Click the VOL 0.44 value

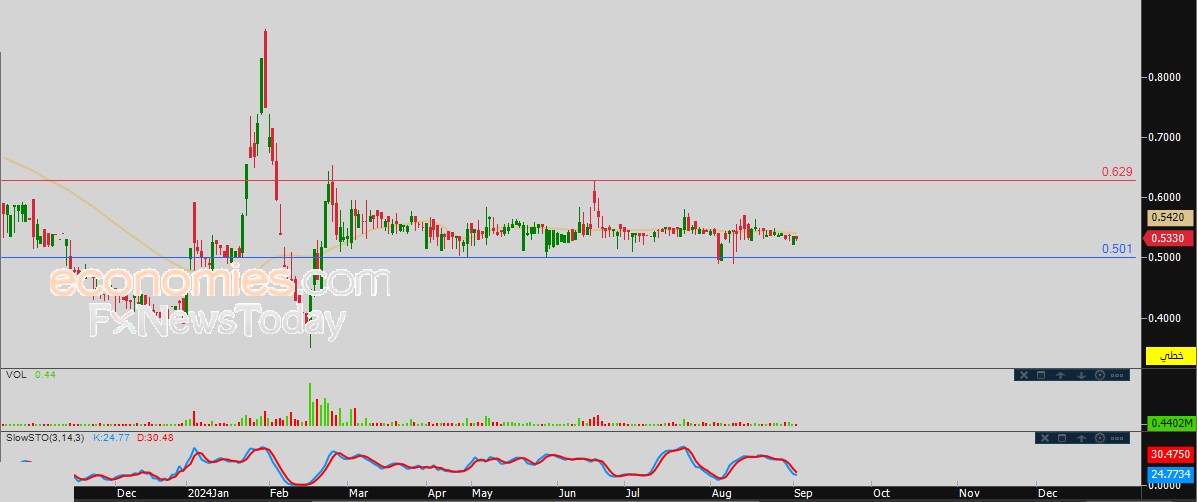pos(46,375)
